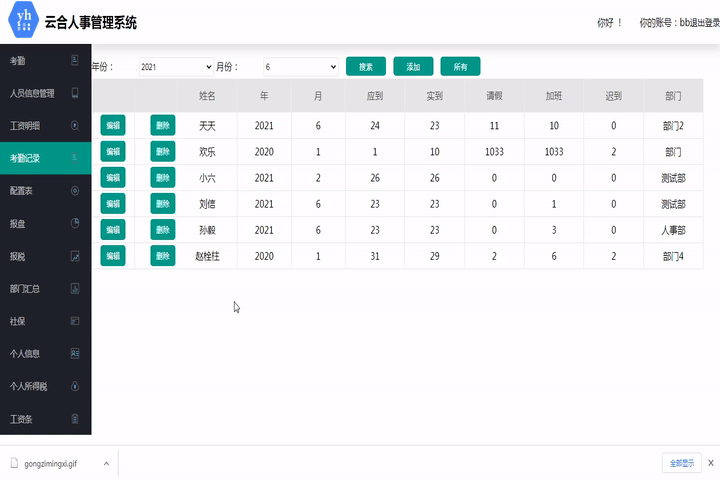Click the 考勤 sidebar icon

pyautogui.click(x=75, y=61)
